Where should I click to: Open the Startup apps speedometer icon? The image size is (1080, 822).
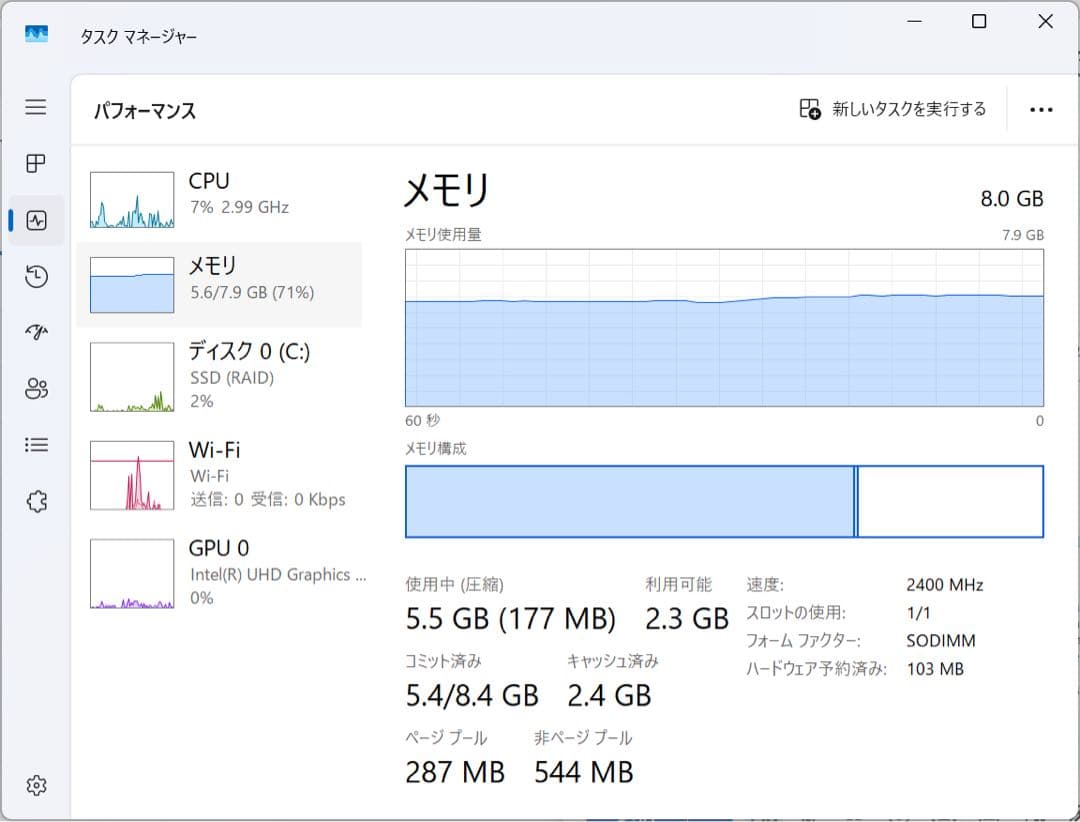point(35,332)
